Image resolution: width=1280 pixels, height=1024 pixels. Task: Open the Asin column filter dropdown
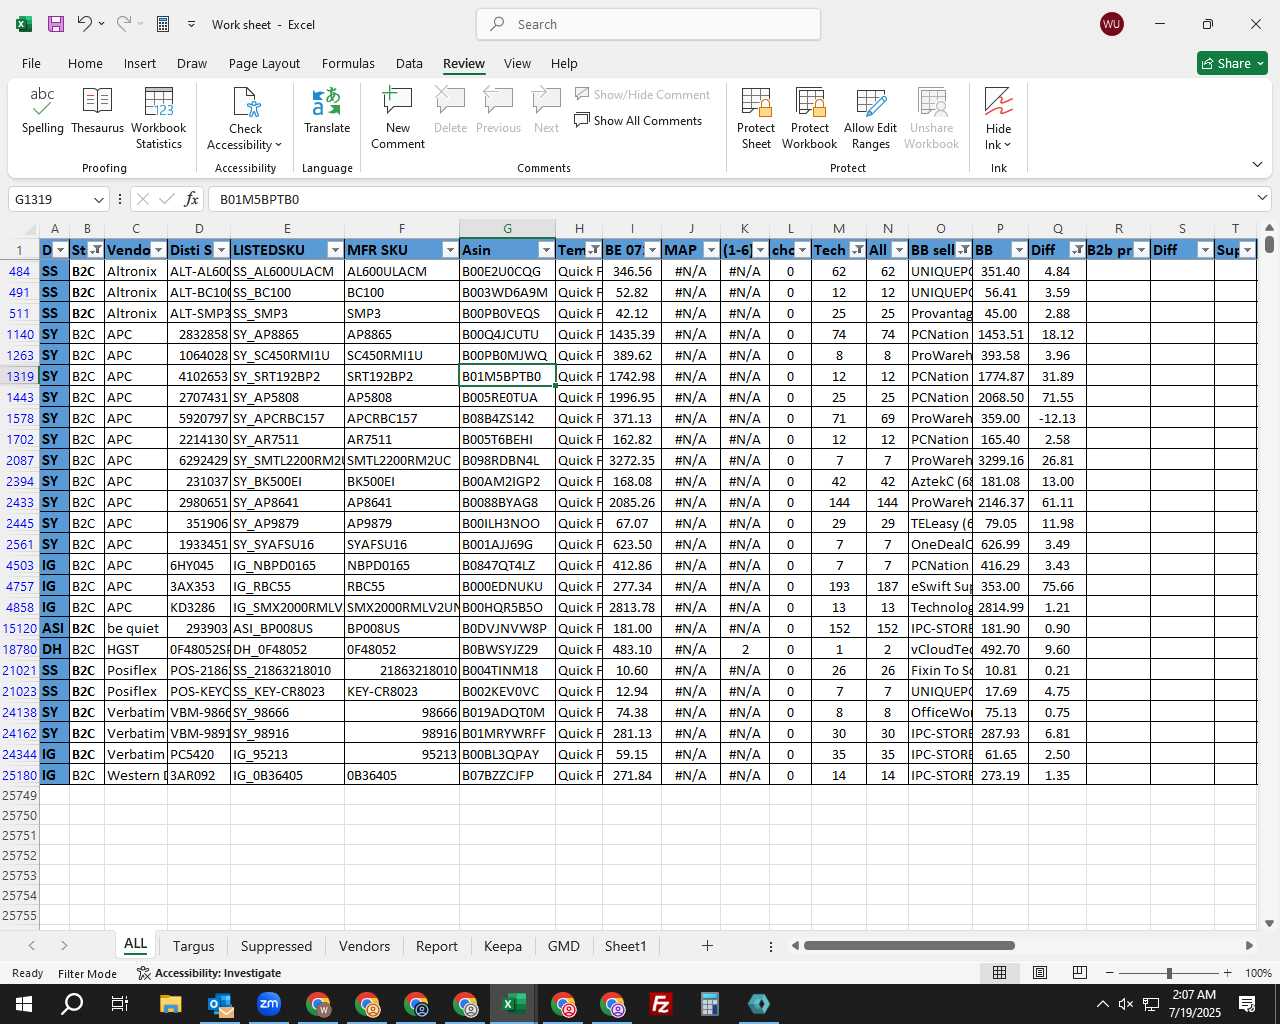(x=546, y=250)
